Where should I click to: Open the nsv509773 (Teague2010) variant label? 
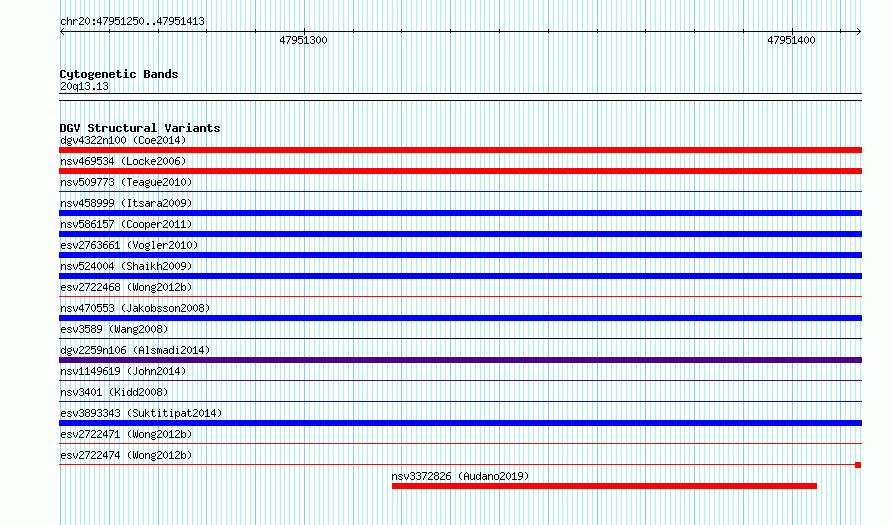(x=126, y=182)
